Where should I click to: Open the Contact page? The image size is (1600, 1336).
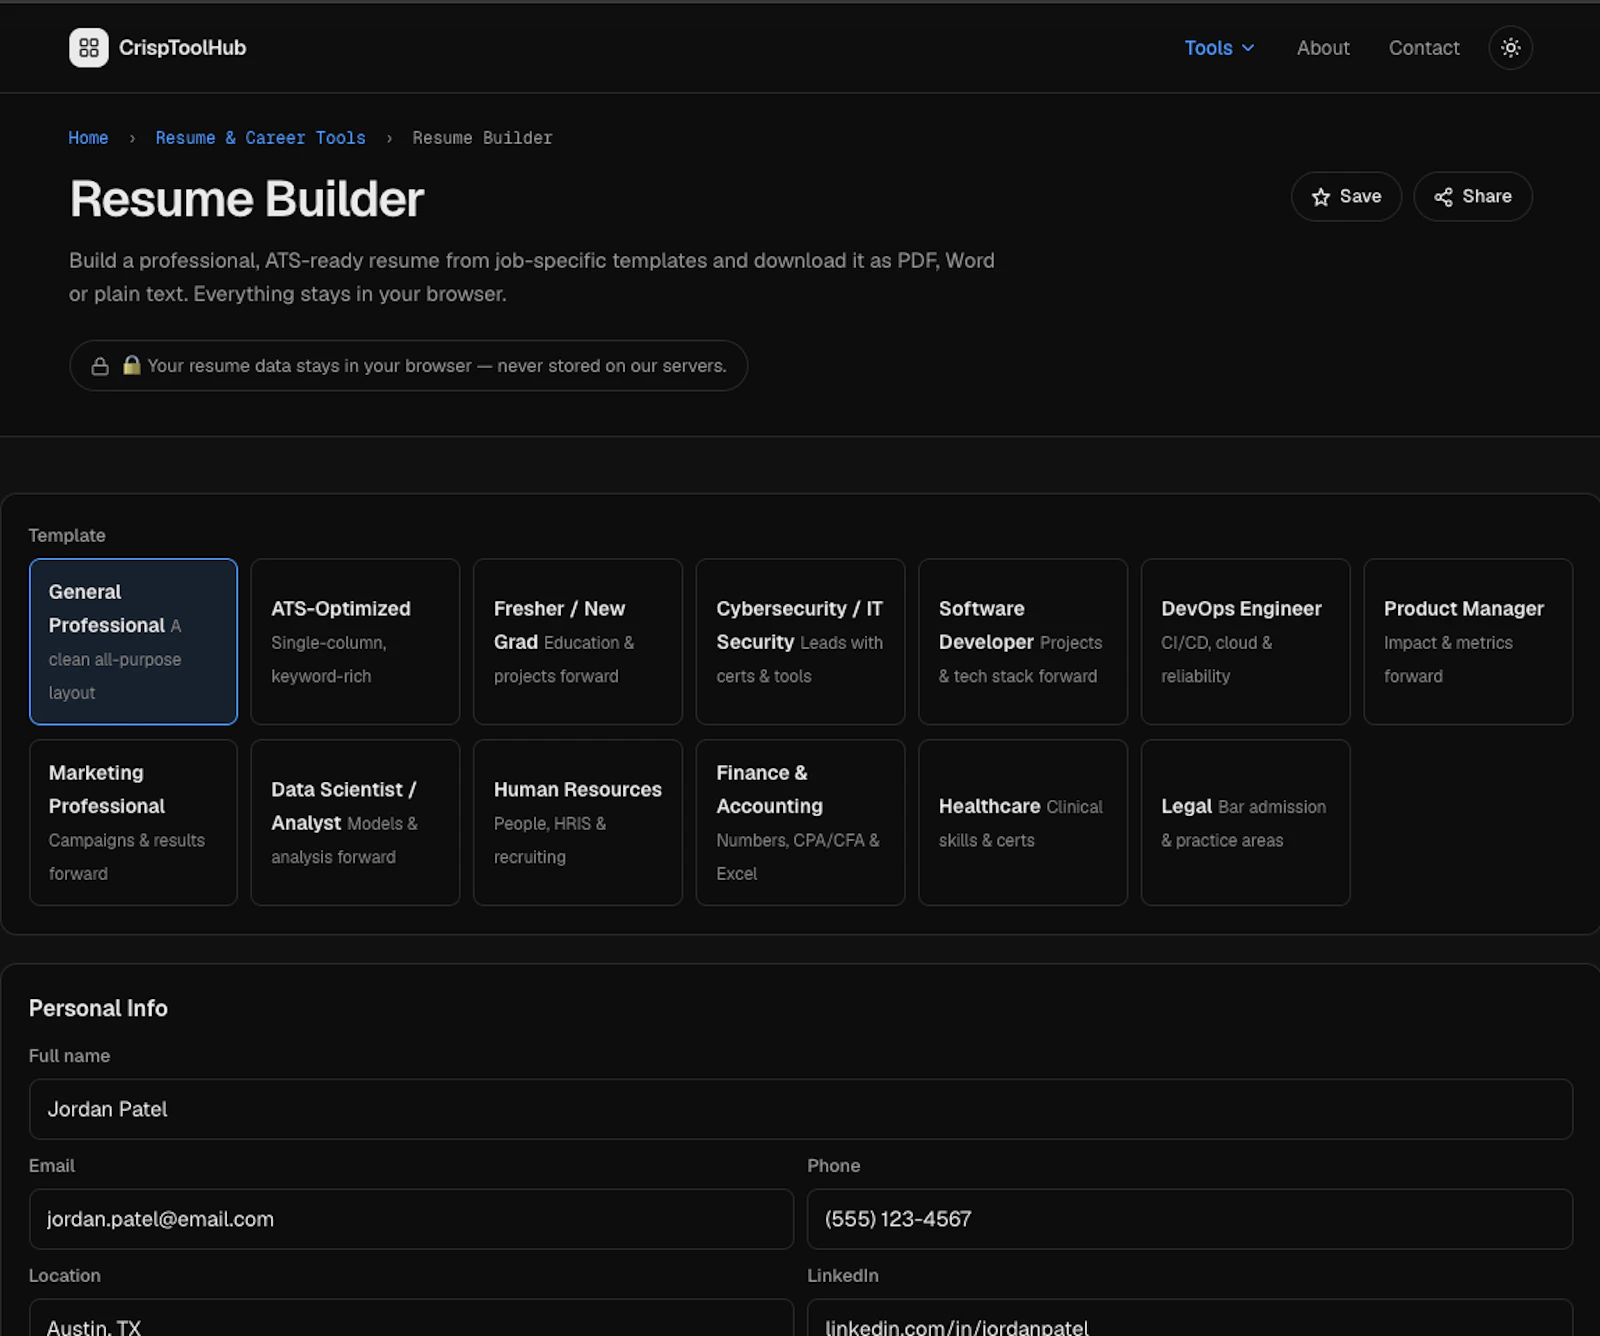click(1423, 47)
